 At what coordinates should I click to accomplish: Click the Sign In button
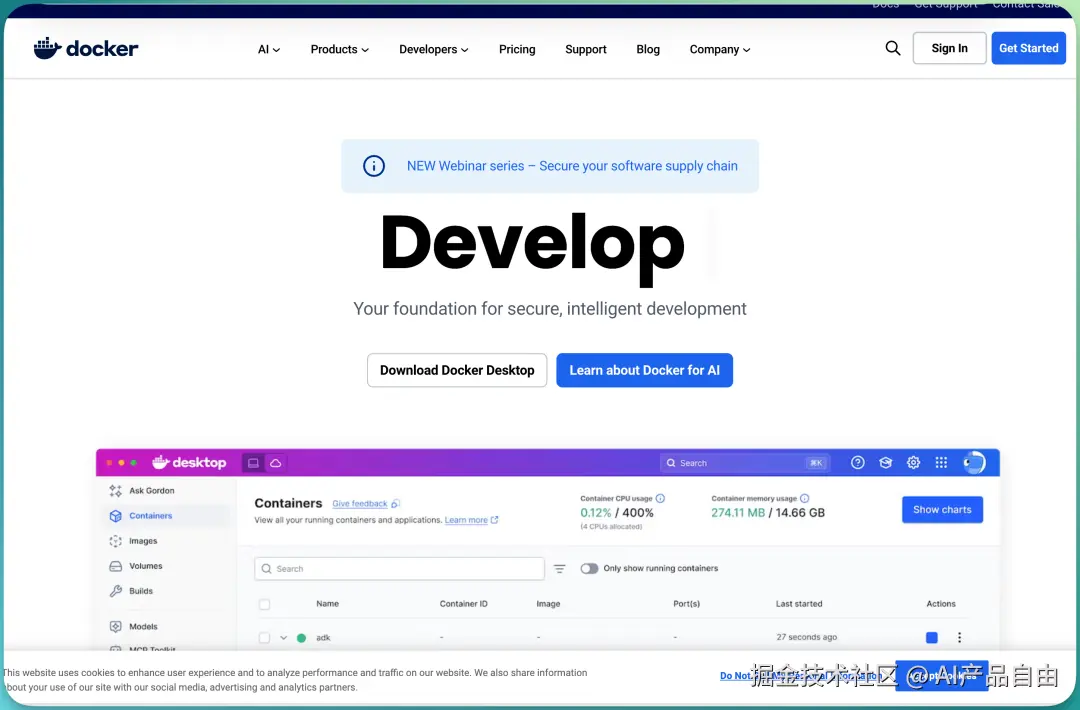point(950,48)
